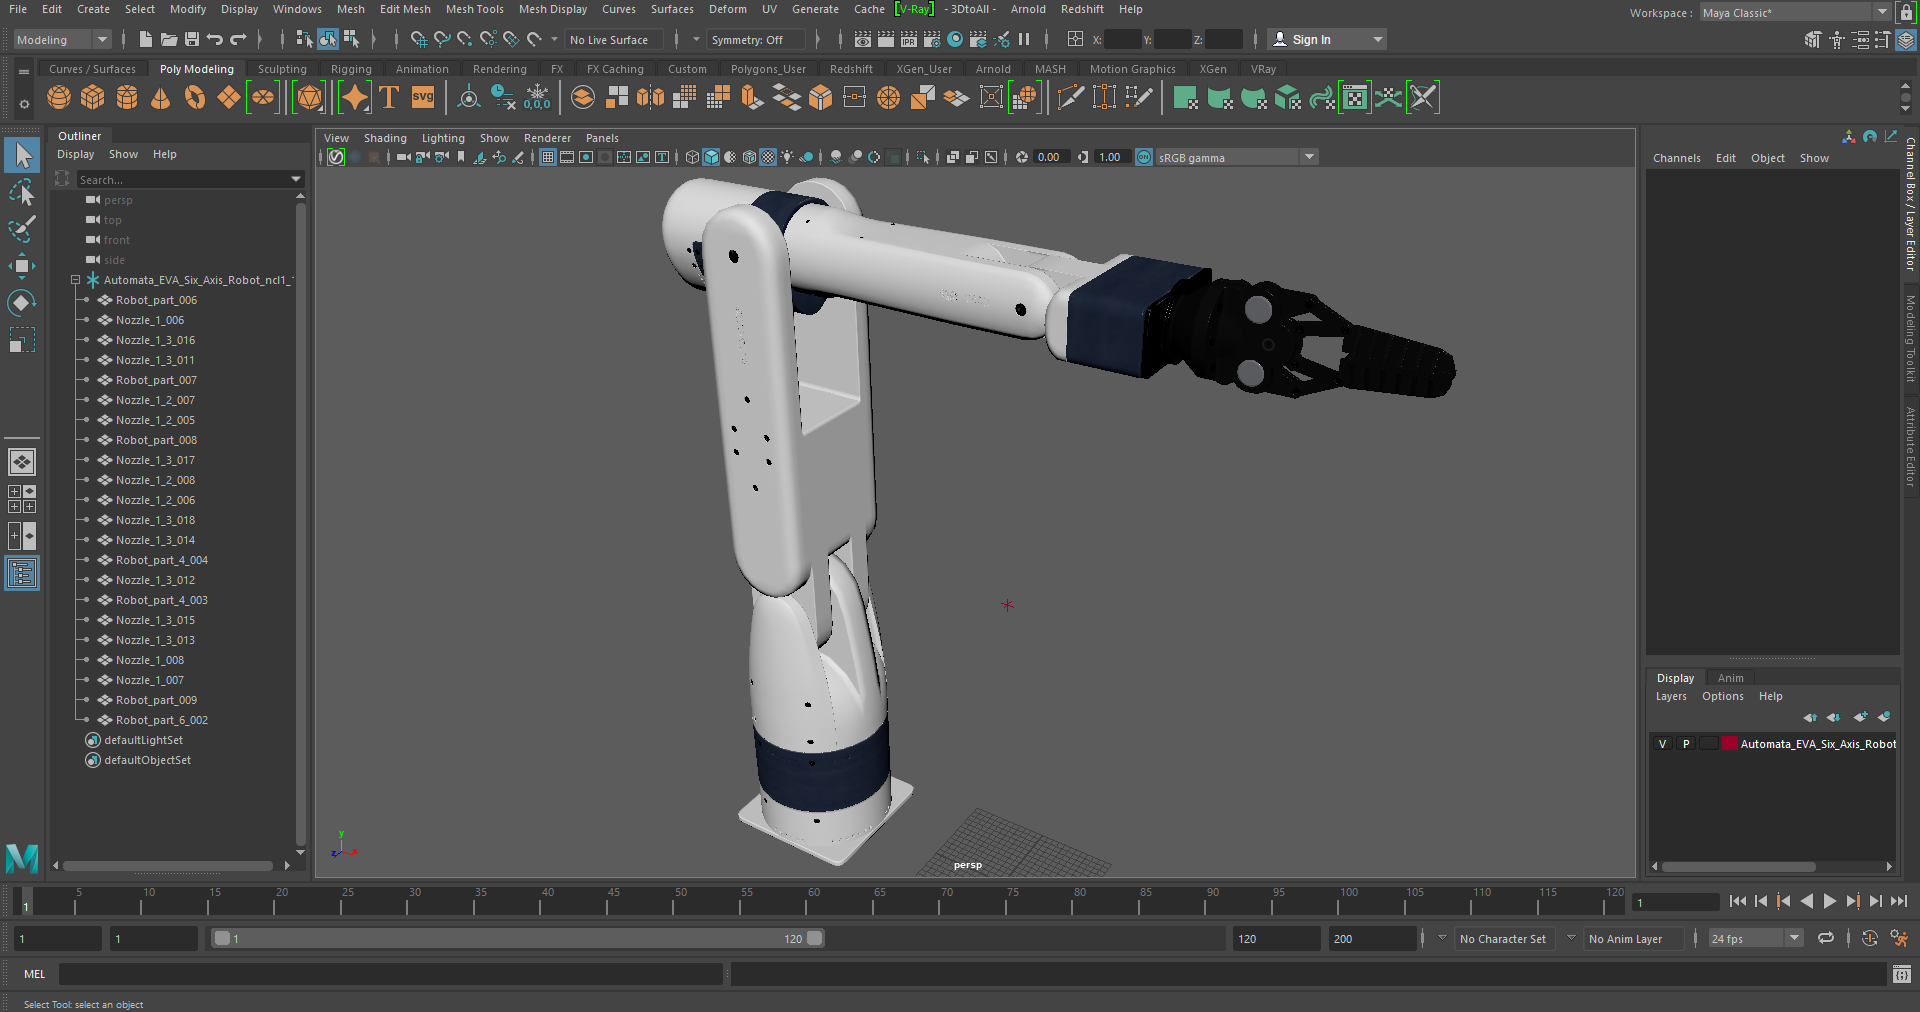Screen dimensions: 1920x1012
Task: Switch to the Sculpting shelf tab
Action: (x=282, y=69)
